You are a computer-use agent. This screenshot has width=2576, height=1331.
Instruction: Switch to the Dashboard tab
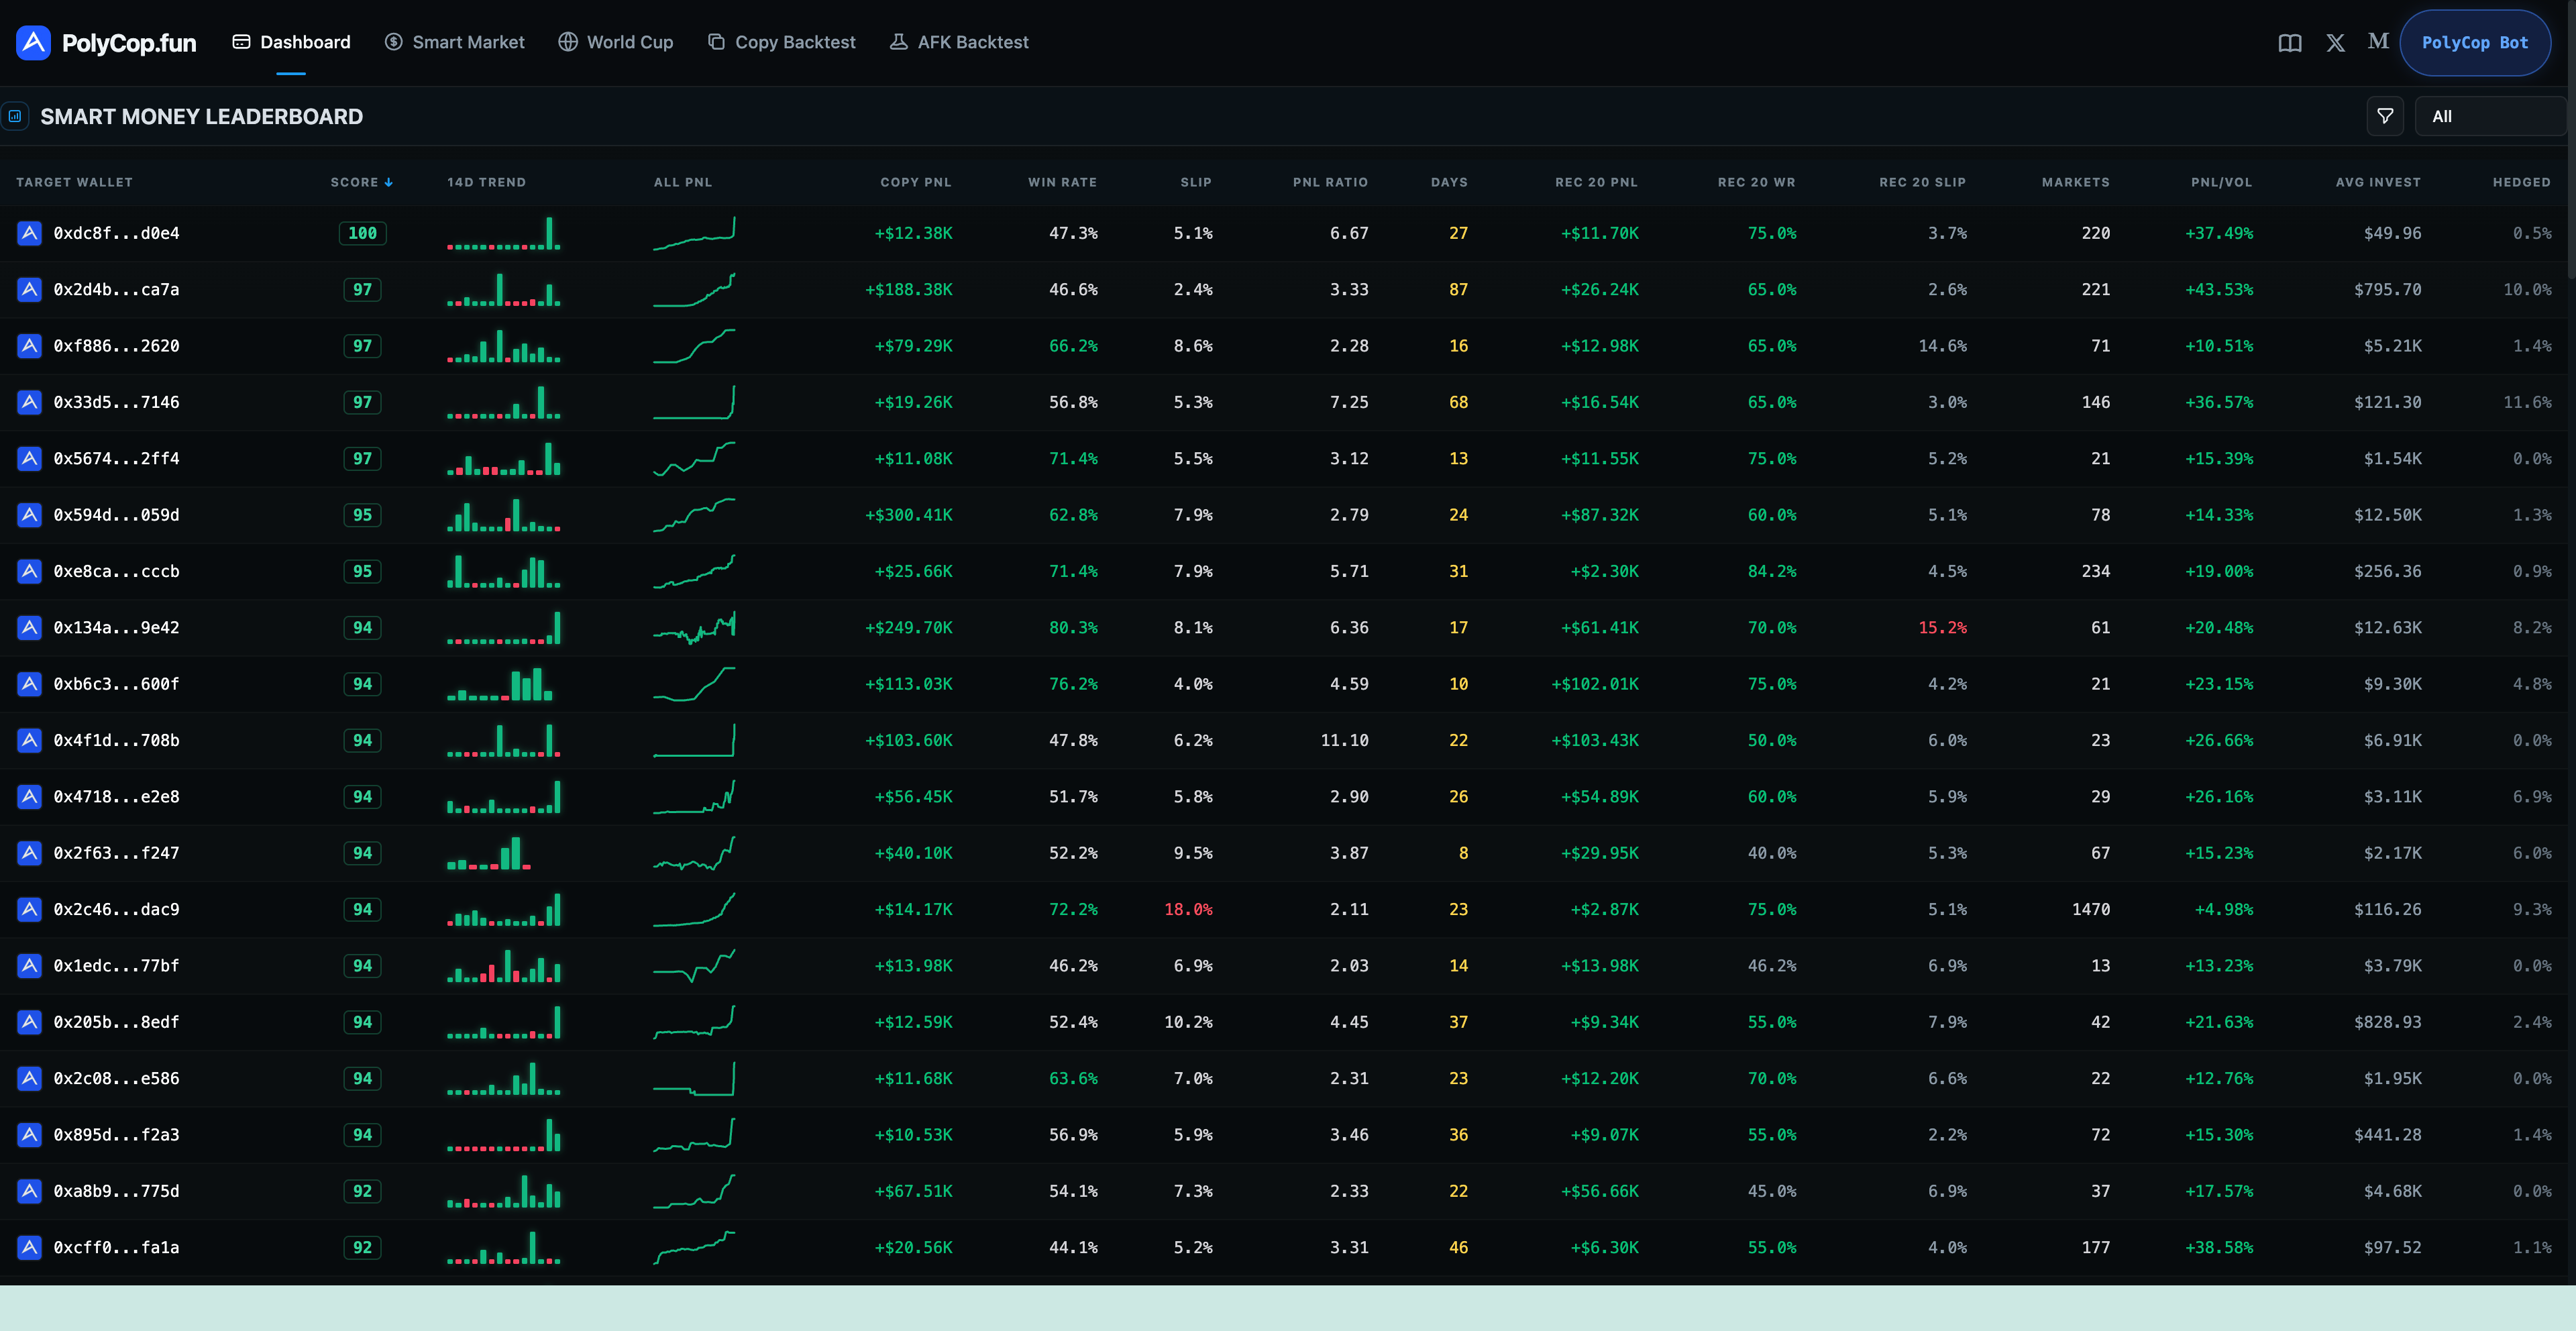pos(291,42)
